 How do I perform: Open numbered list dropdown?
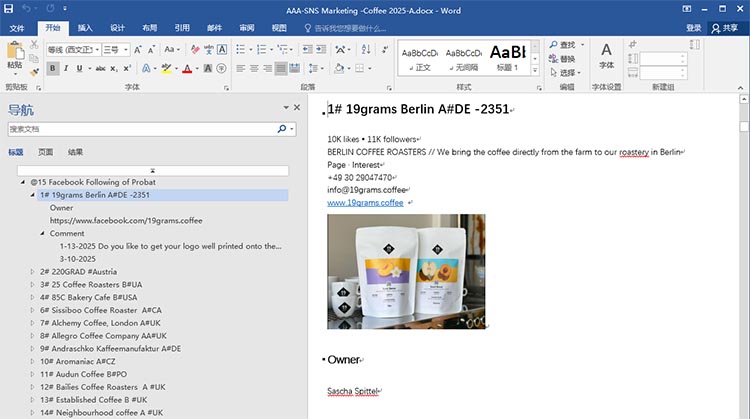(272, 49)
